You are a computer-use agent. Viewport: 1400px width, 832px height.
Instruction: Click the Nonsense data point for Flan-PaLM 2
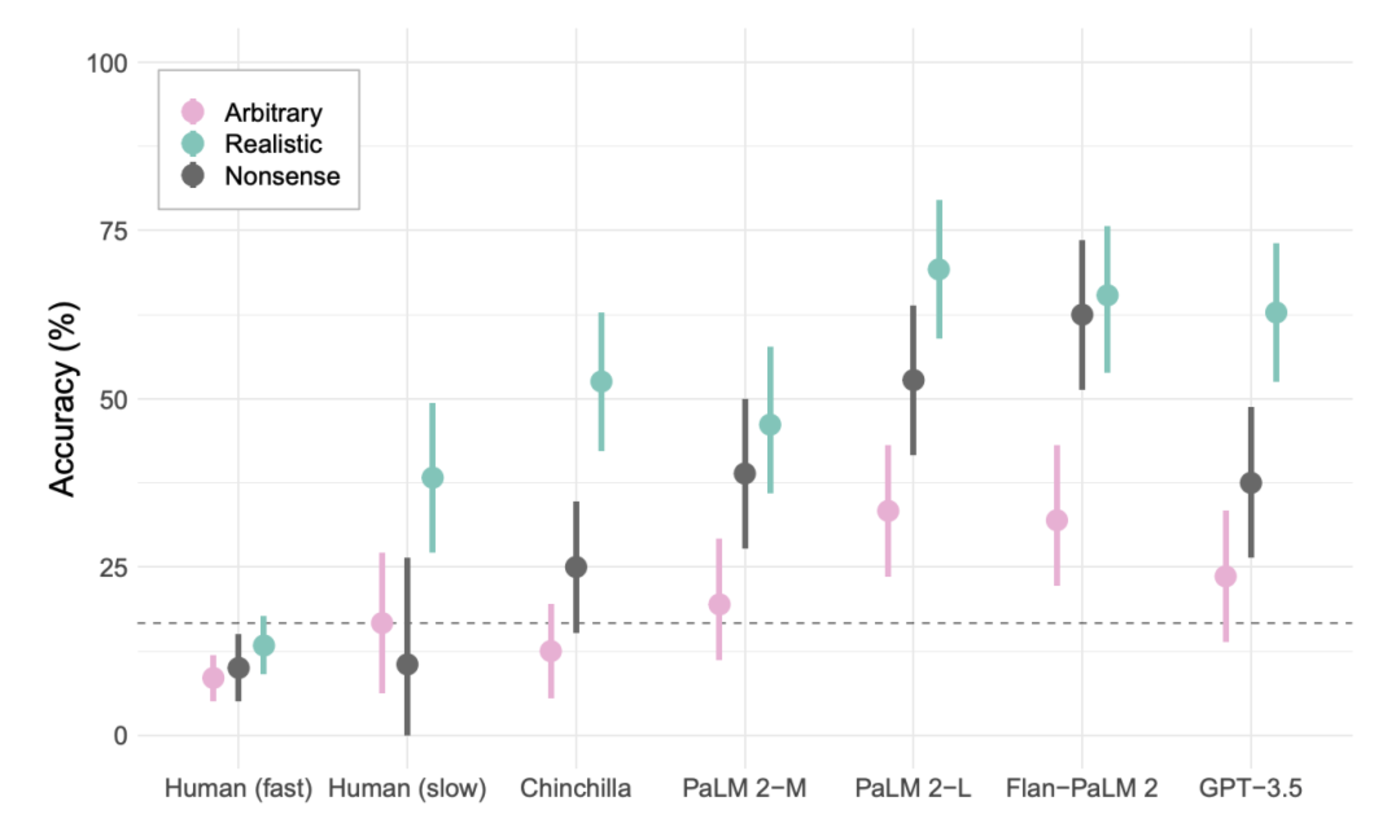pyautogui.click(x=1082, y=314)
